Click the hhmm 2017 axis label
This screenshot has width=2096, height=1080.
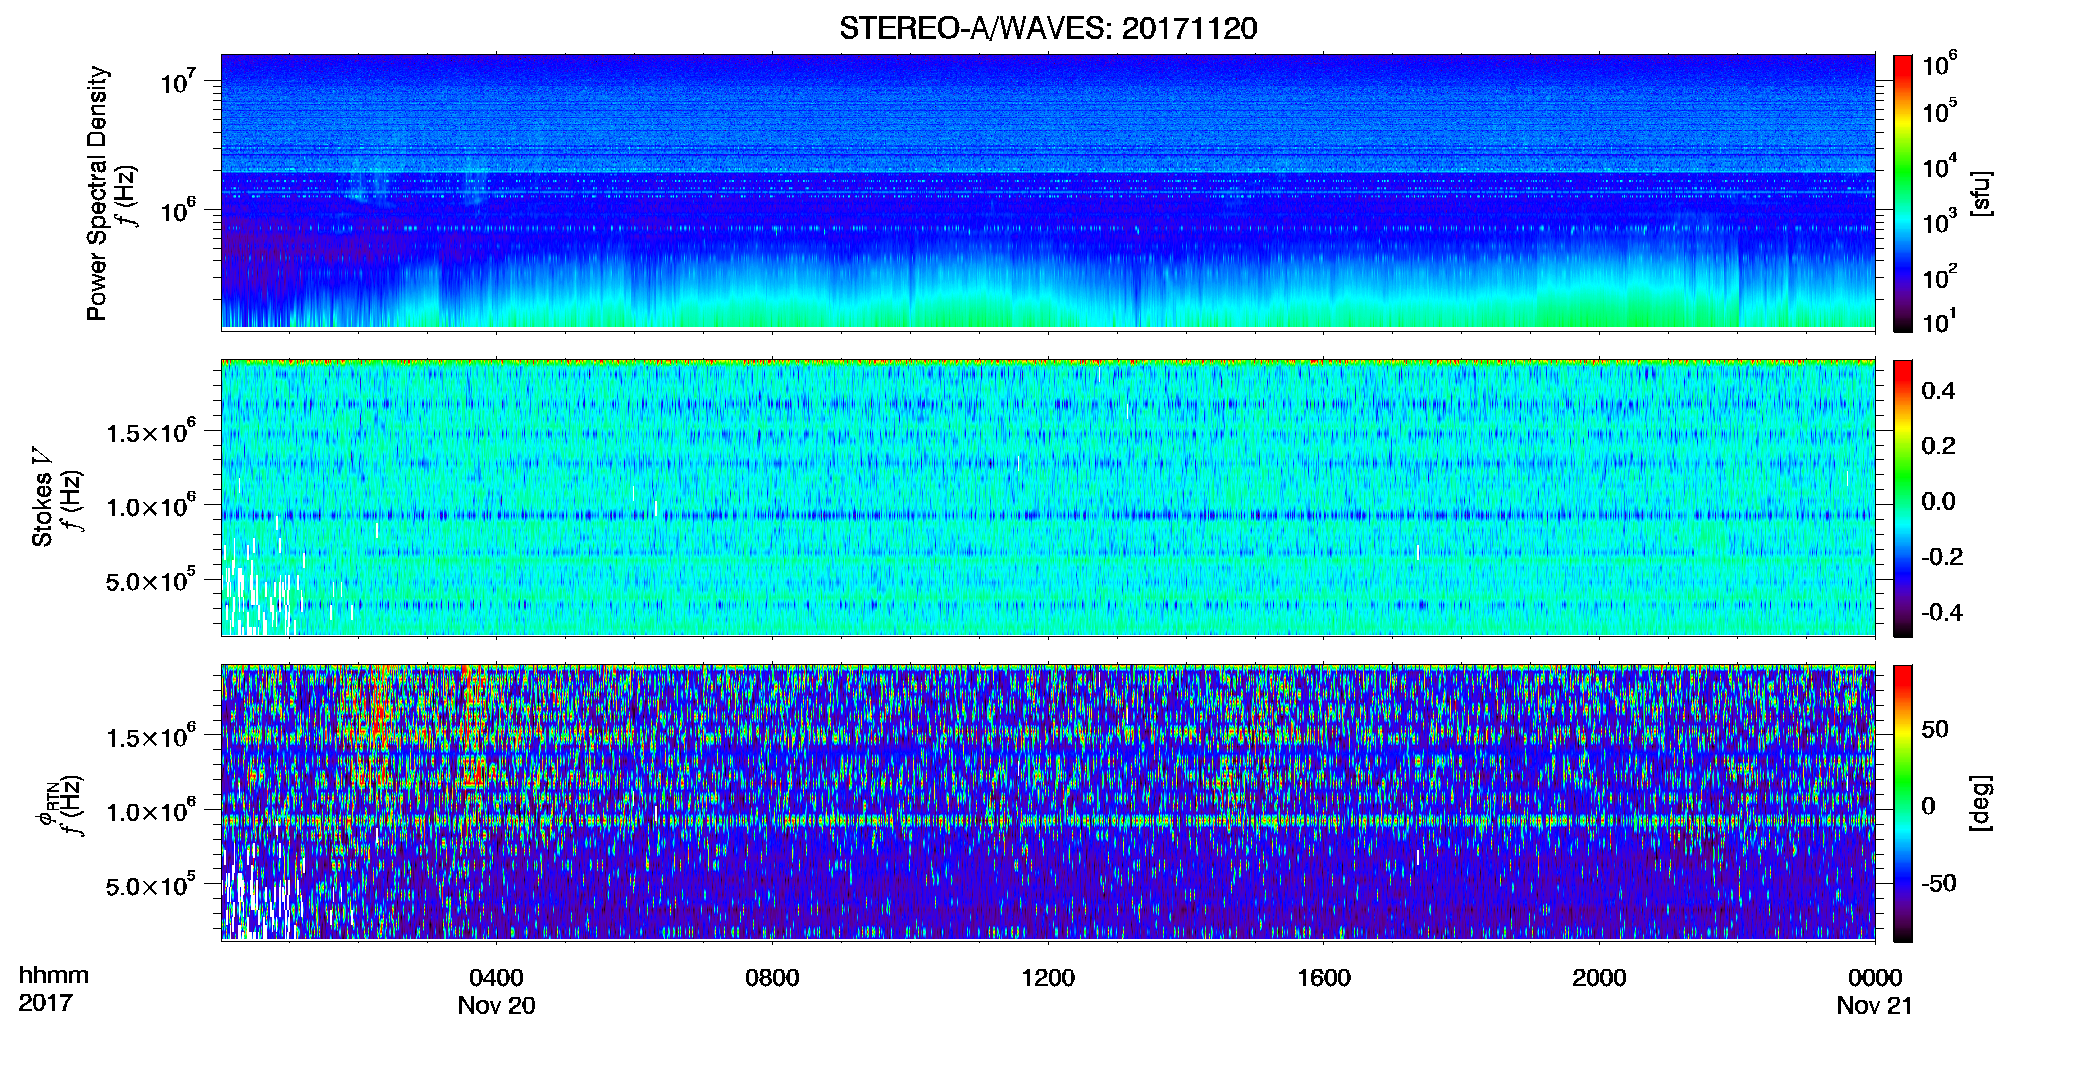point(53,989)
